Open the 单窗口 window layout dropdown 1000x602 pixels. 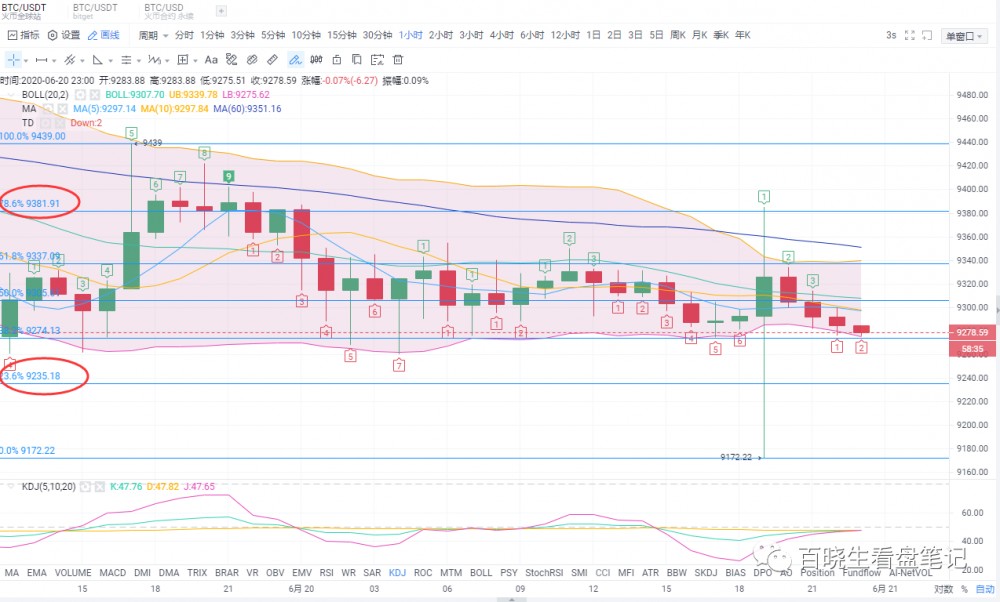click(965, 36)
